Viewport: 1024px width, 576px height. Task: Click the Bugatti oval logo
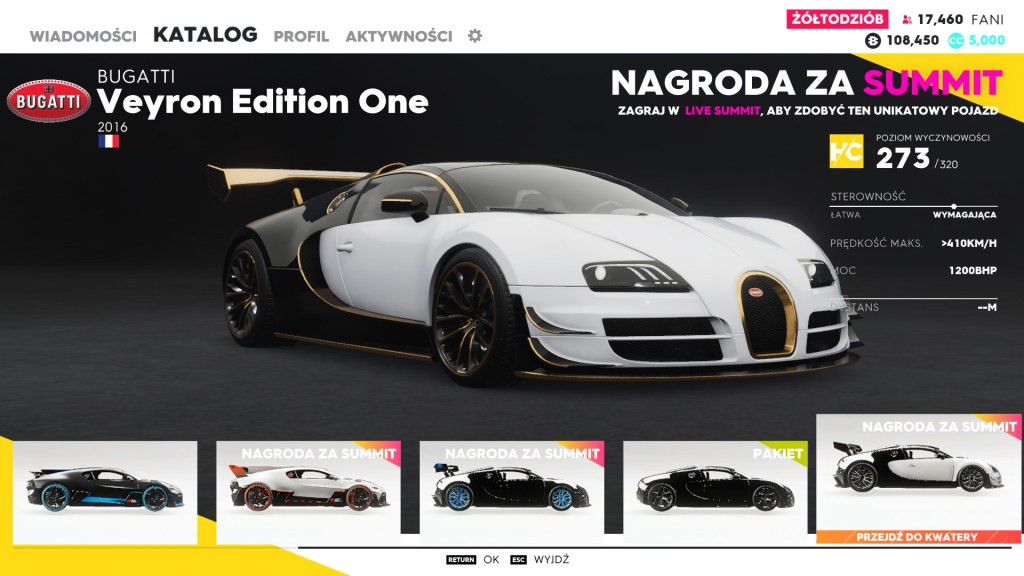pos(48,101)
